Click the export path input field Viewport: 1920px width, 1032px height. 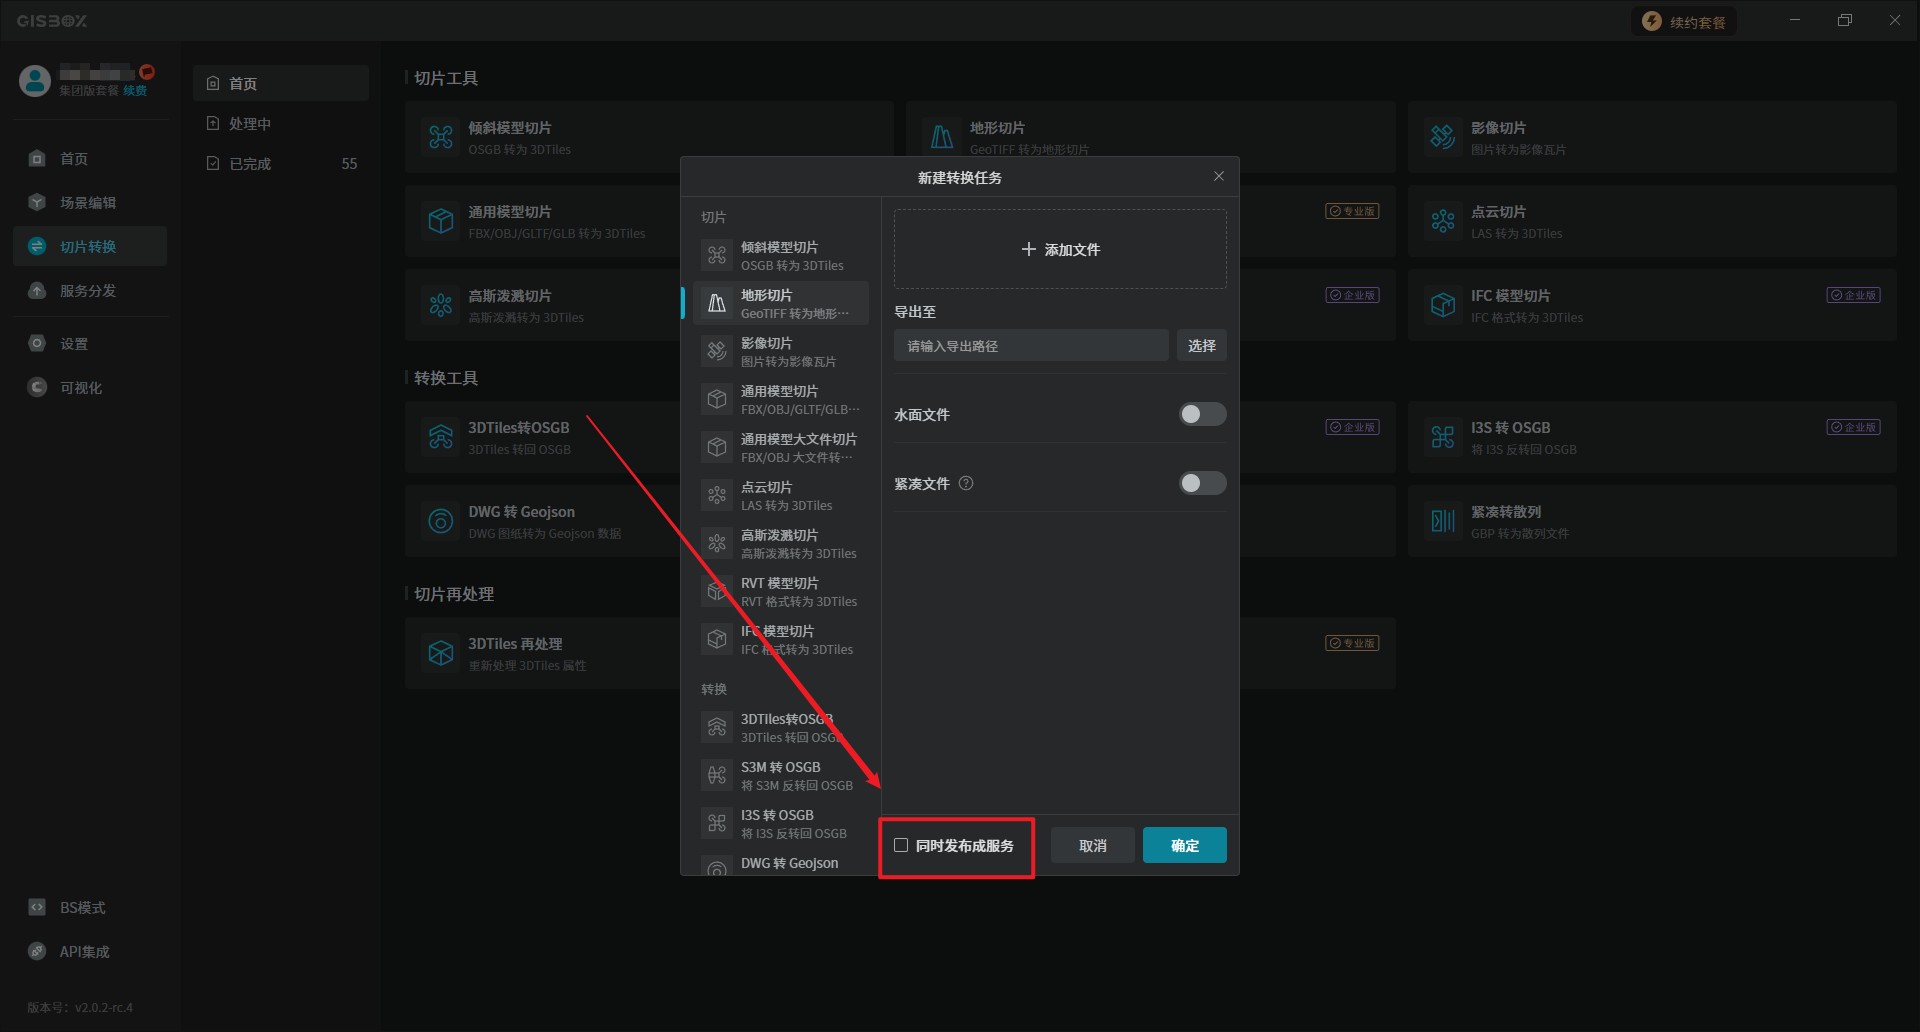1030,346
